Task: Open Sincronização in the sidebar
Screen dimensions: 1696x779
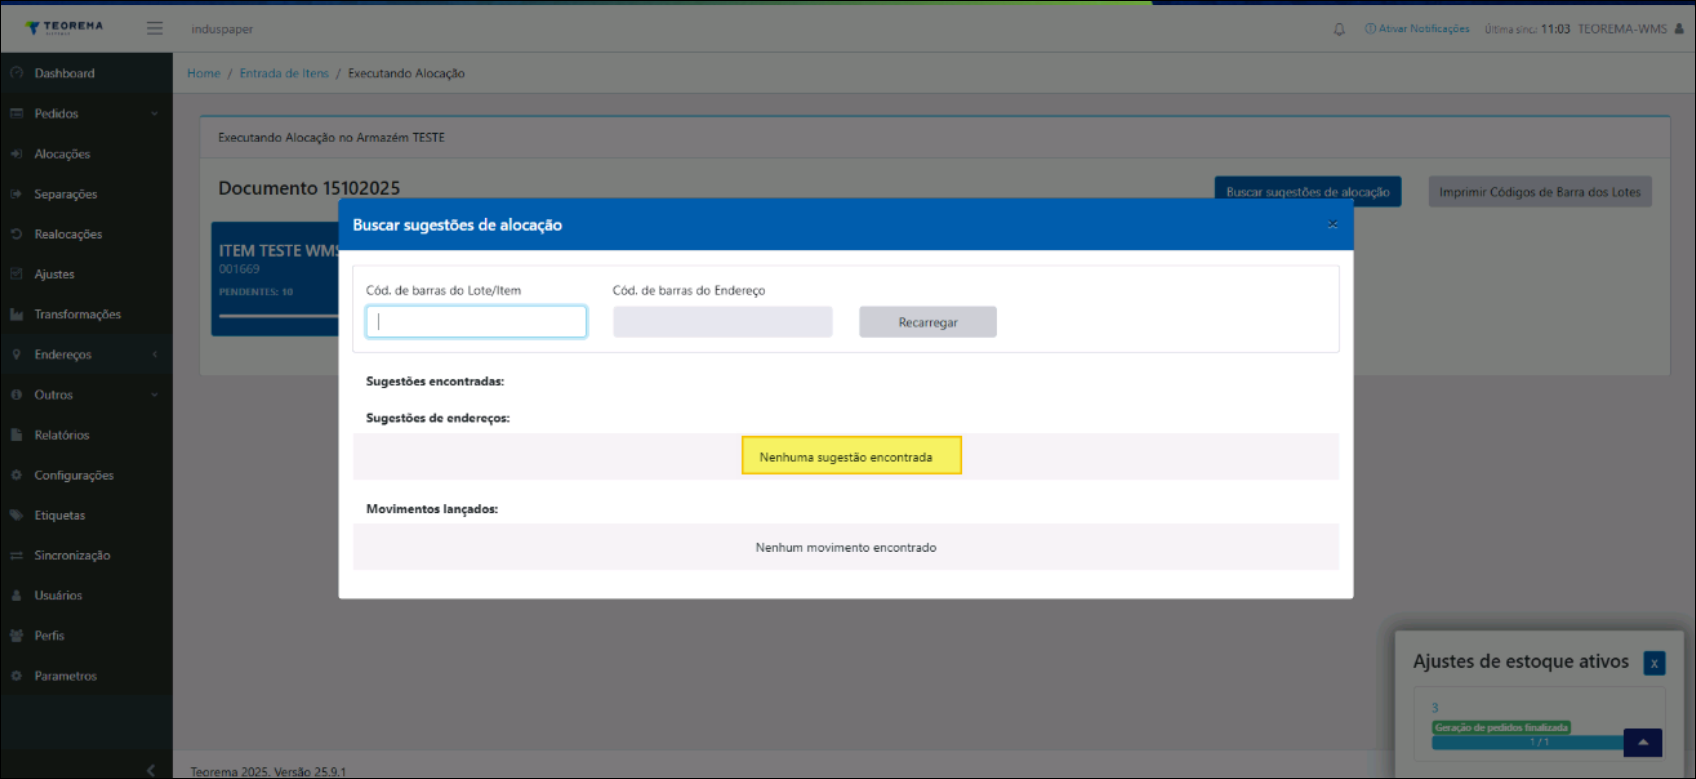Action: [72, 555]
